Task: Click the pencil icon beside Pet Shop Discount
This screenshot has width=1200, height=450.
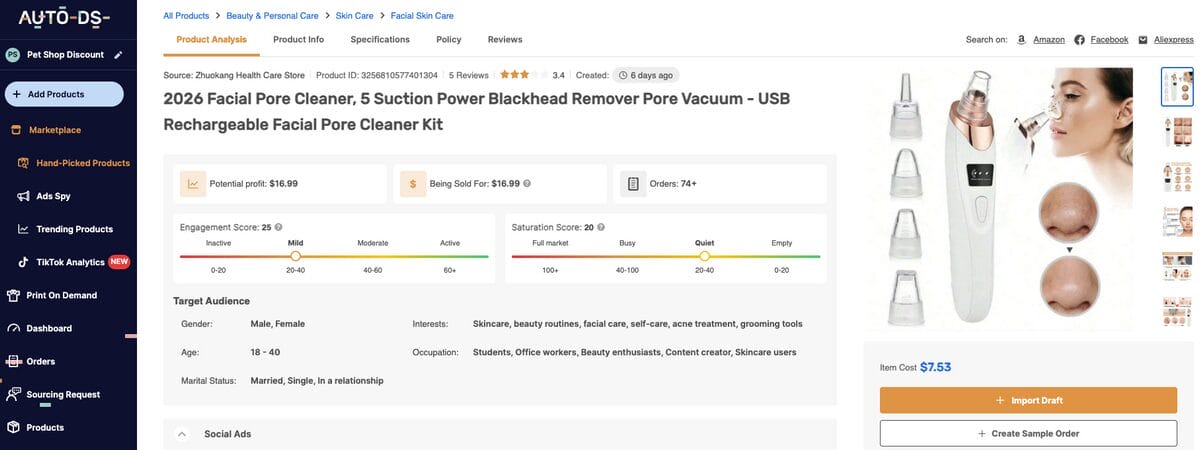Action: 119,55
